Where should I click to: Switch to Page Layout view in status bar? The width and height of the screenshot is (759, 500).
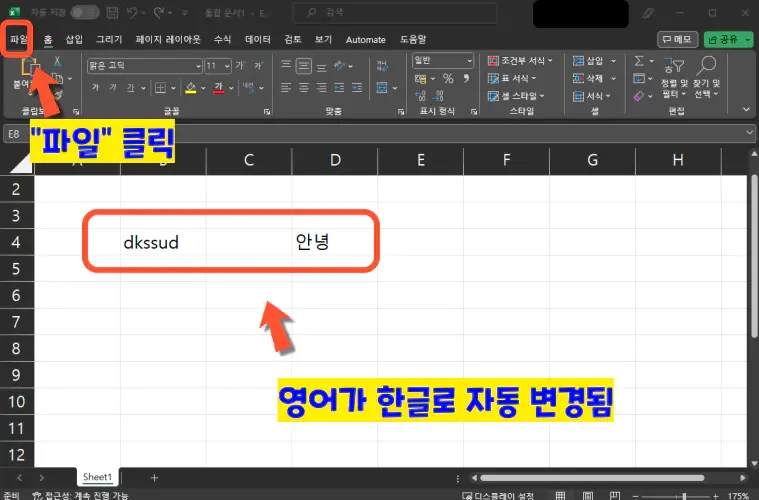click(x=588, y=495)
